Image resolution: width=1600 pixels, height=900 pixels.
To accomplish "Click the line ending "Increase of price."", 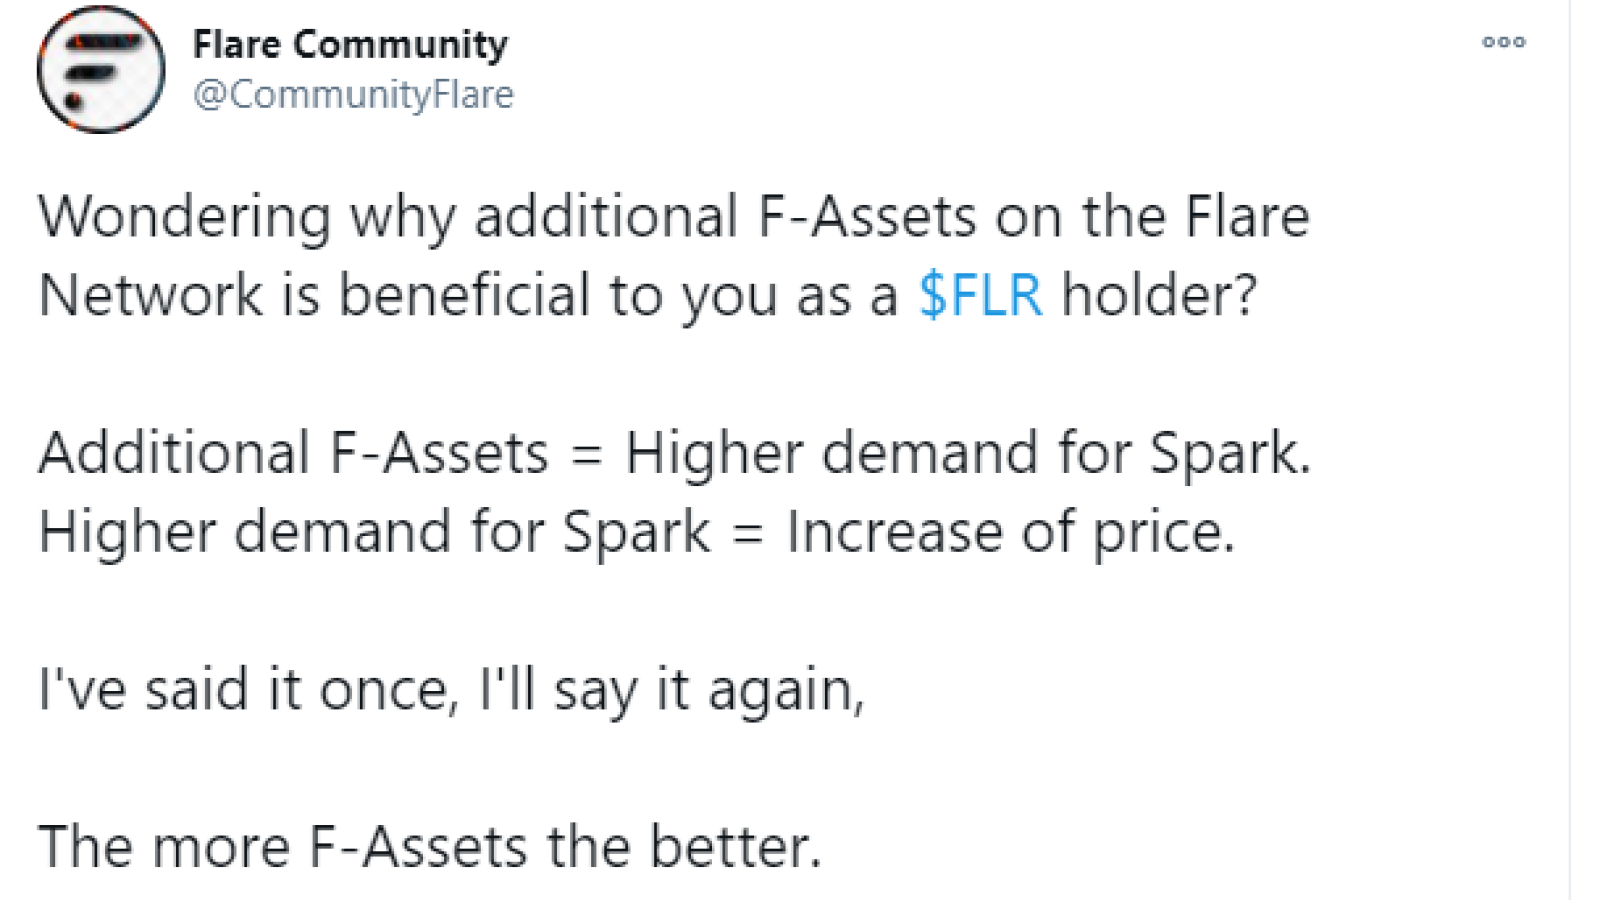I will click(637, 531).
